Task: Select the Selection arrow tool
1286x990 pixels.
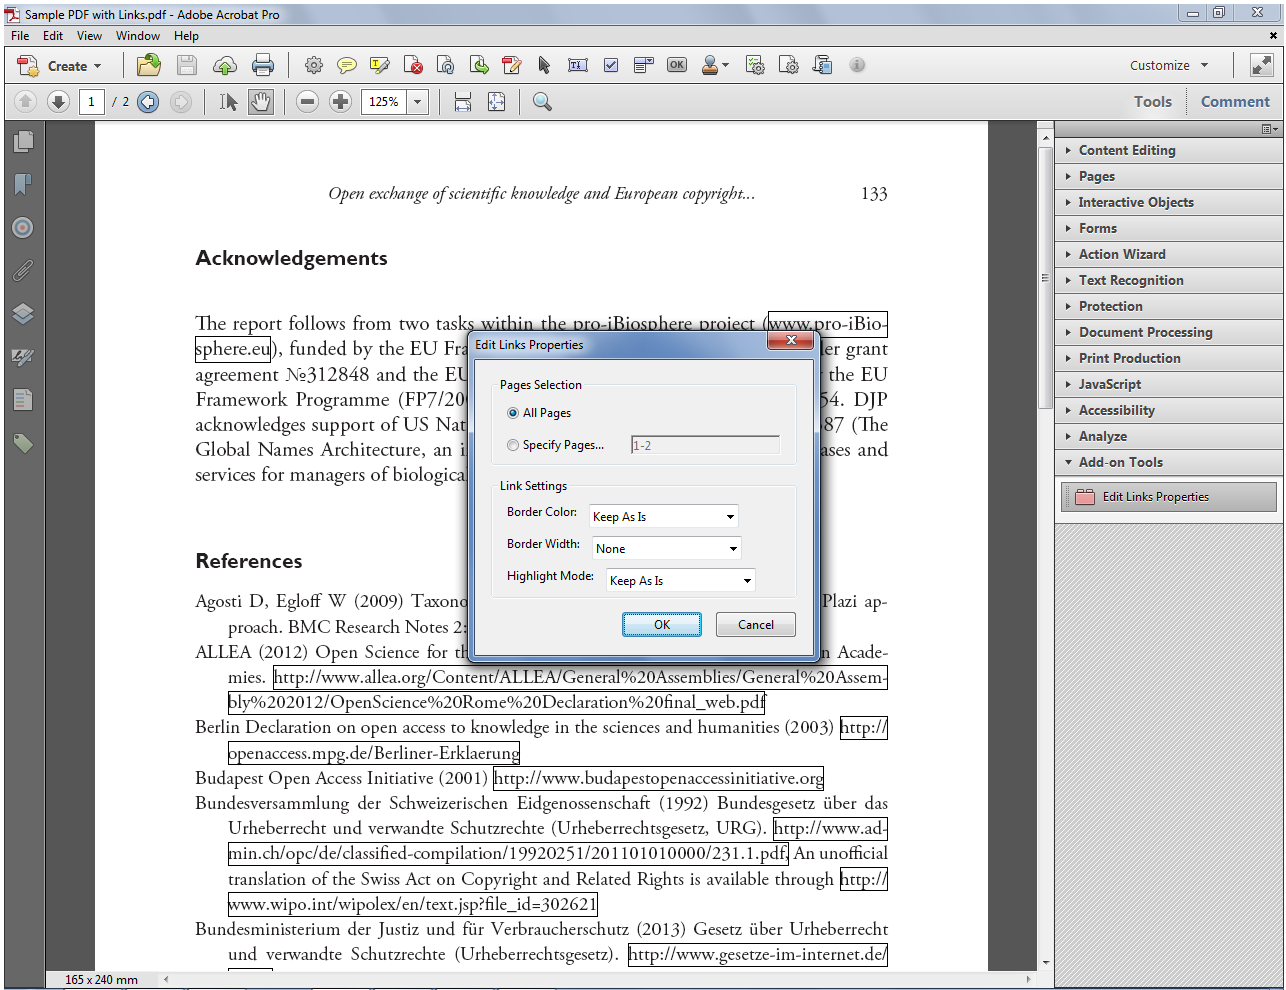Action: 226,101
